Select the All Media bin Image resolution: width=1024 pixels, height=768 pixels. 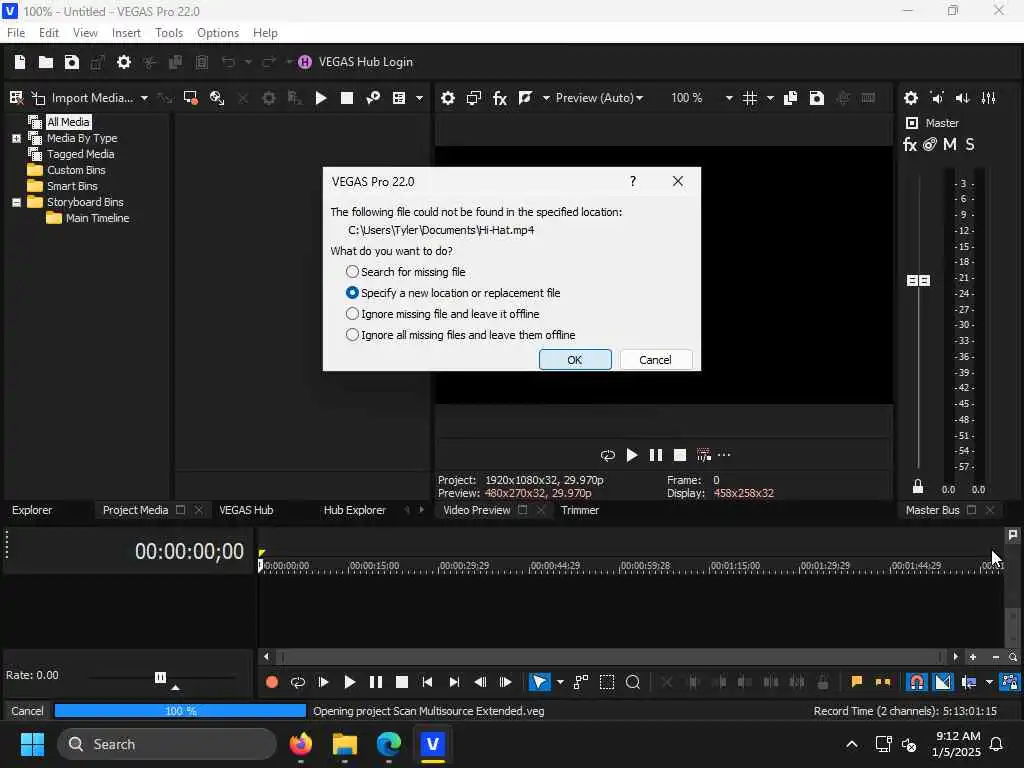click(68, 122)
